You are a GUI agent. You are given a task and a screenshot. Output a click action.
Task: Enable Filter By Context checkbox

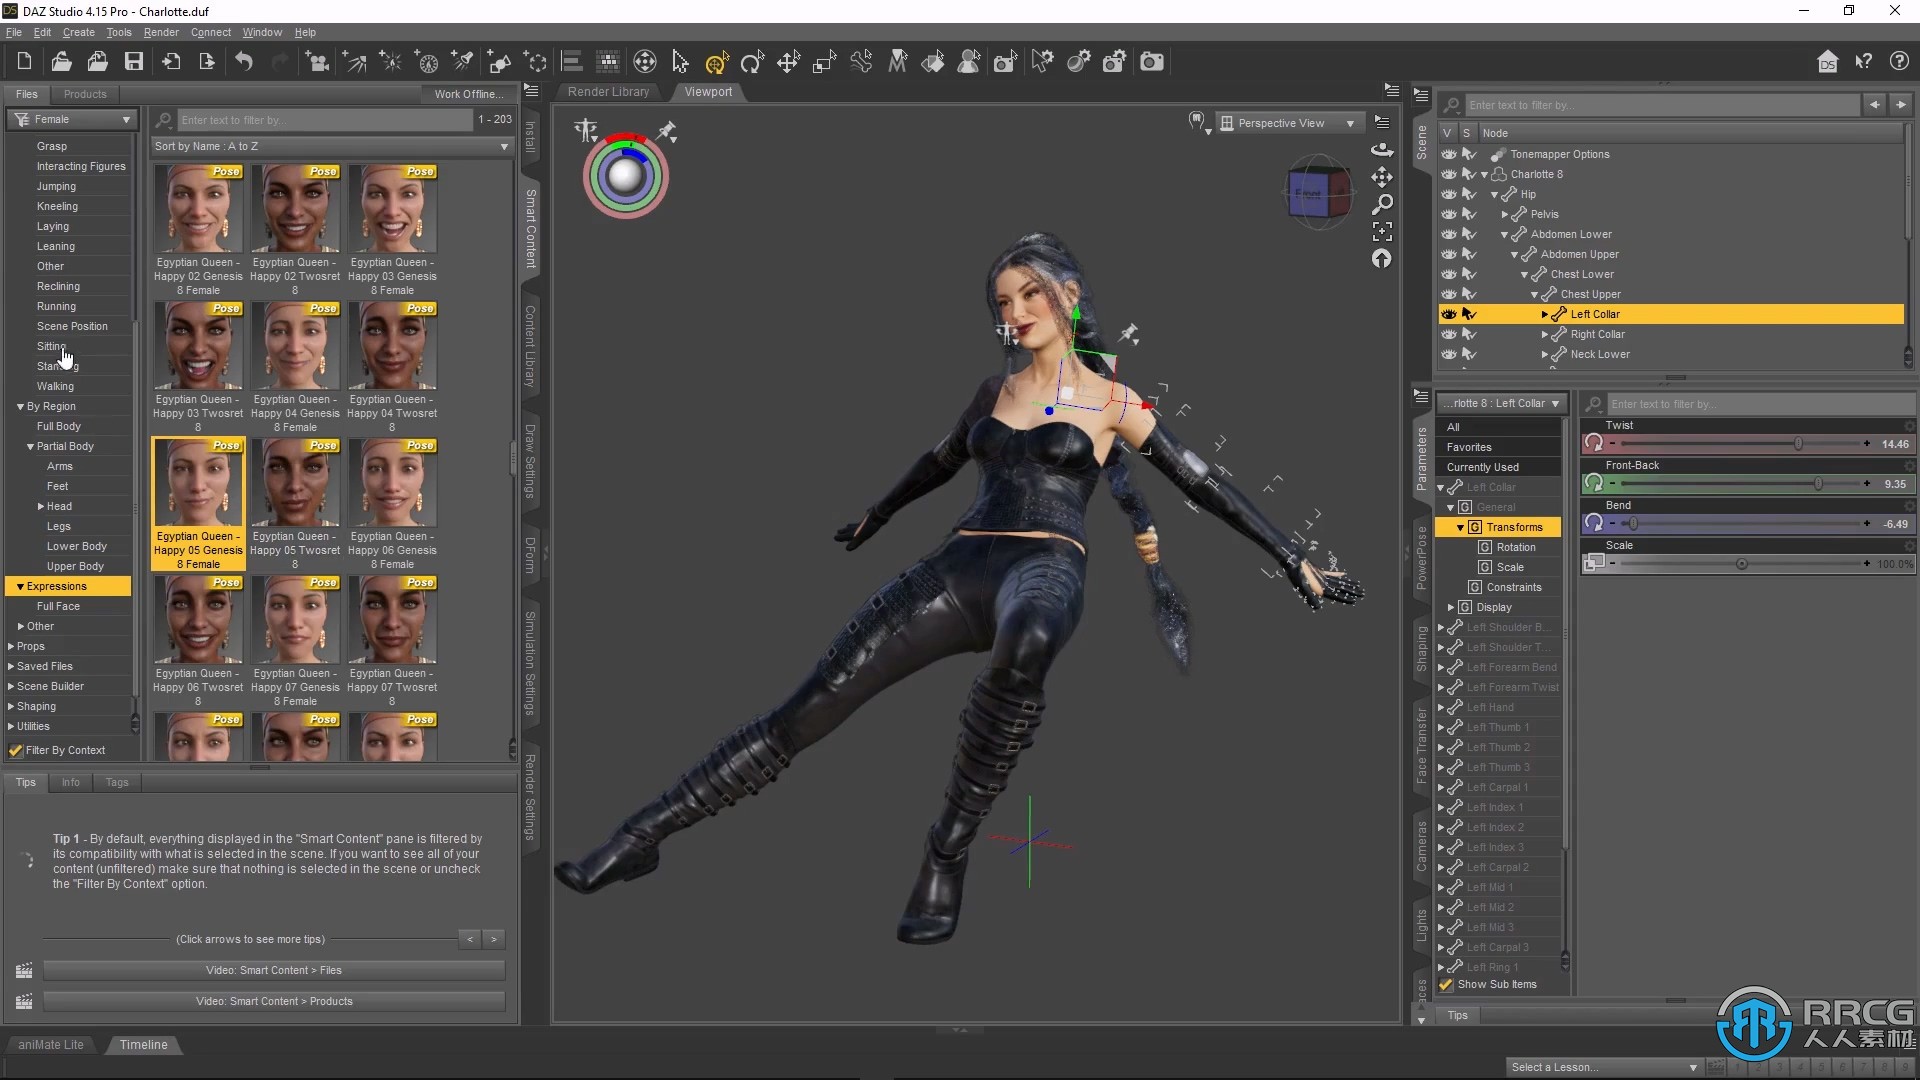click(x=16, y=750)
